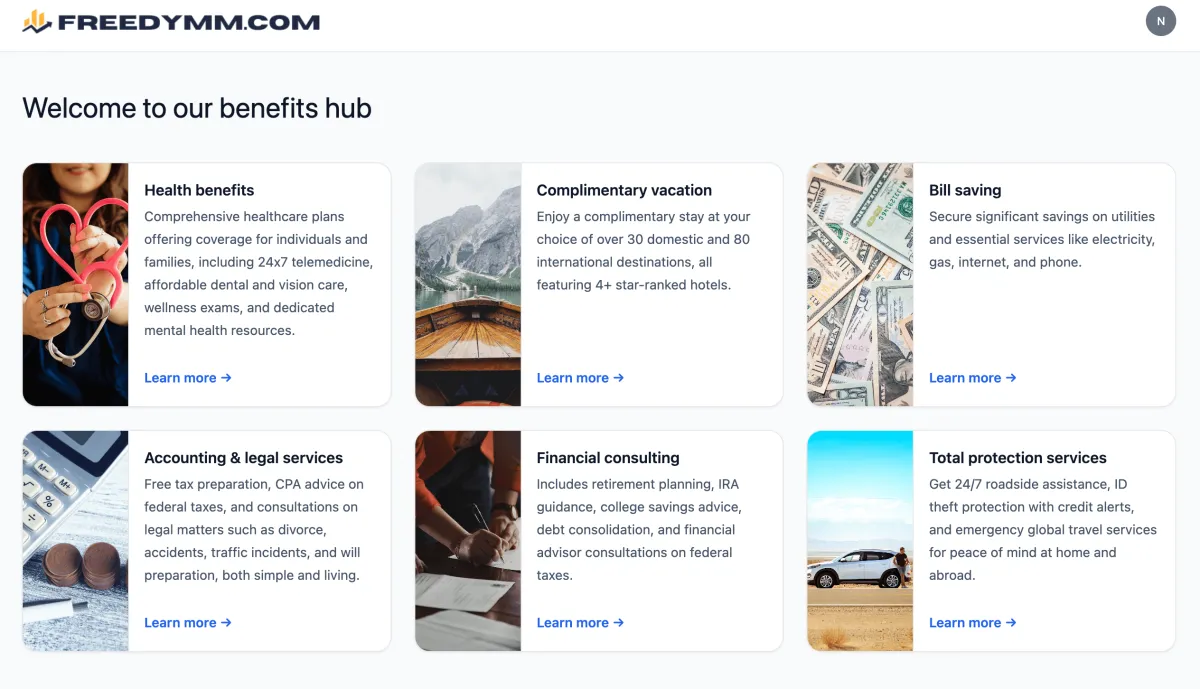
Task: Open the Total protection services title
Action: click(x=1018, y=458)
